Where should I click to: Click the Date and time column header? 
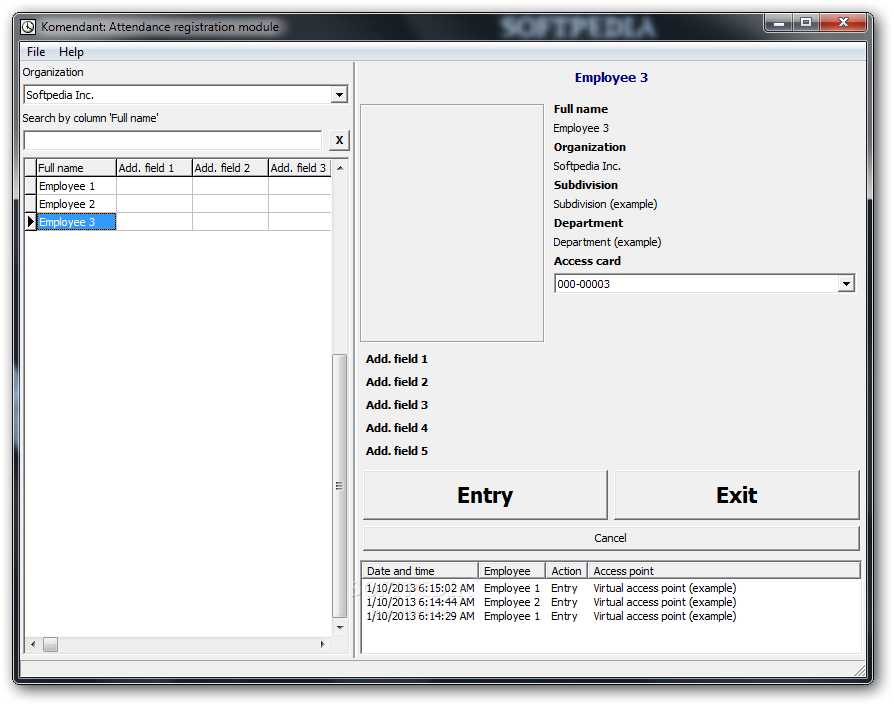pos(420,571)
